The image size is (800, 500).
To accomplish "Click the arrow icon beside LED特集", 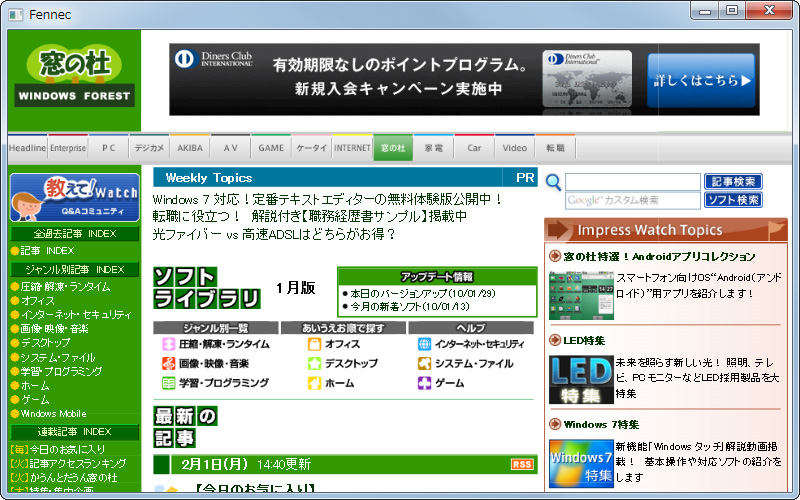I will coord(555,340).
